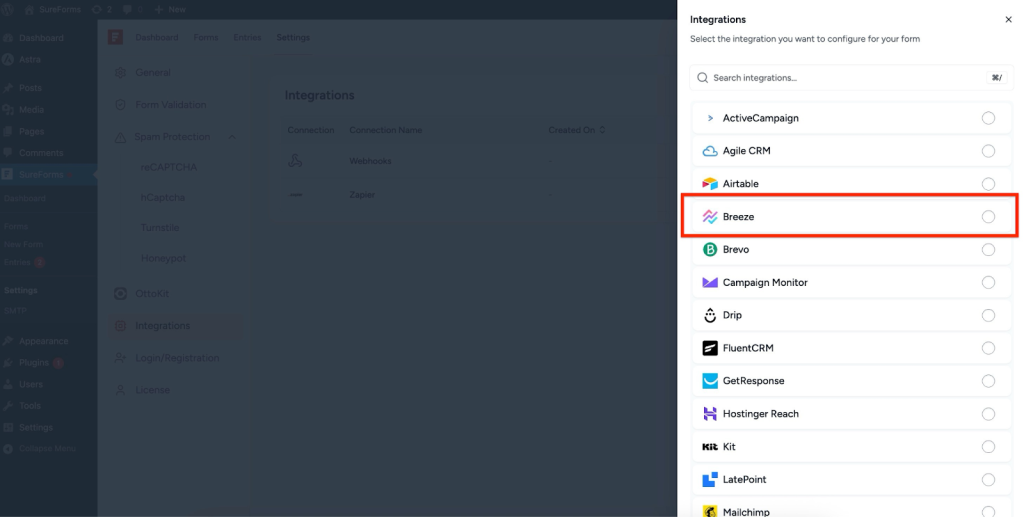Switch to the Dashboard tab
The width and height of the screenshot is (1024, 517).
tap(157, 37)
